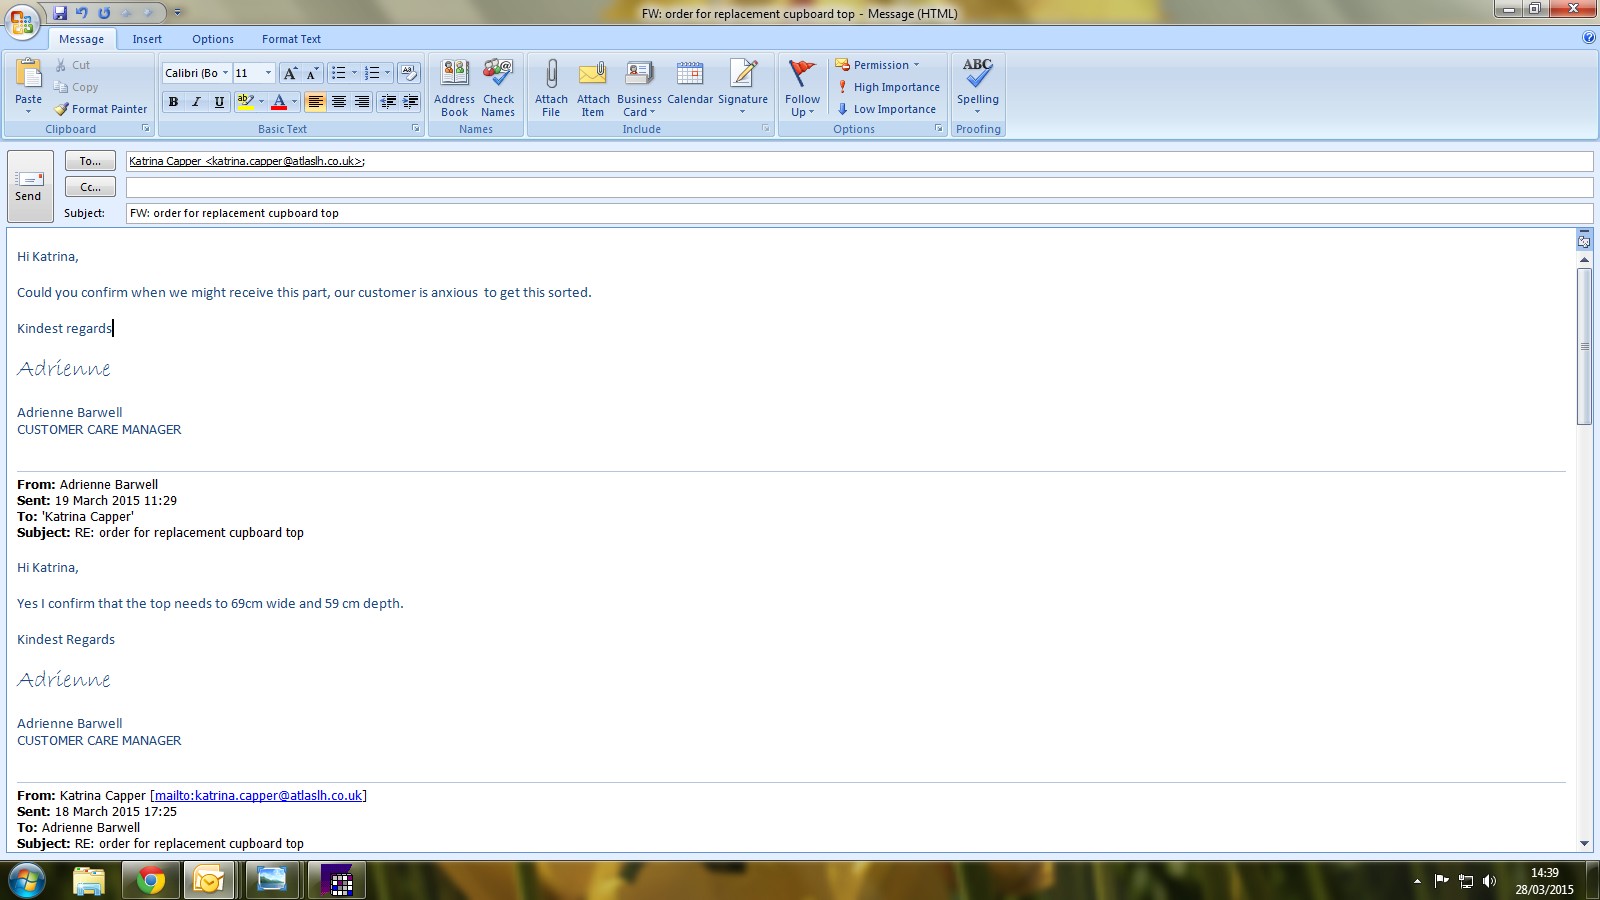1600x900 pixels.
Task: Open the Permission menu
Action: pos(877,65)
